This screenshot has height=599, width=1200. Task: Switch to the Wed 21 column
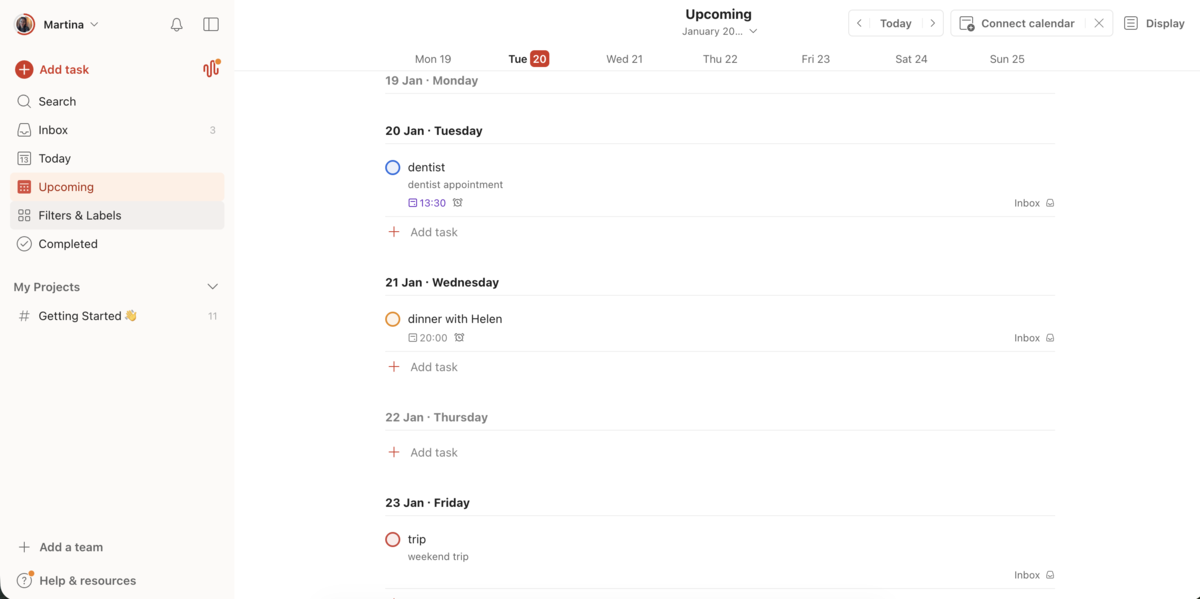coord(624,58)
